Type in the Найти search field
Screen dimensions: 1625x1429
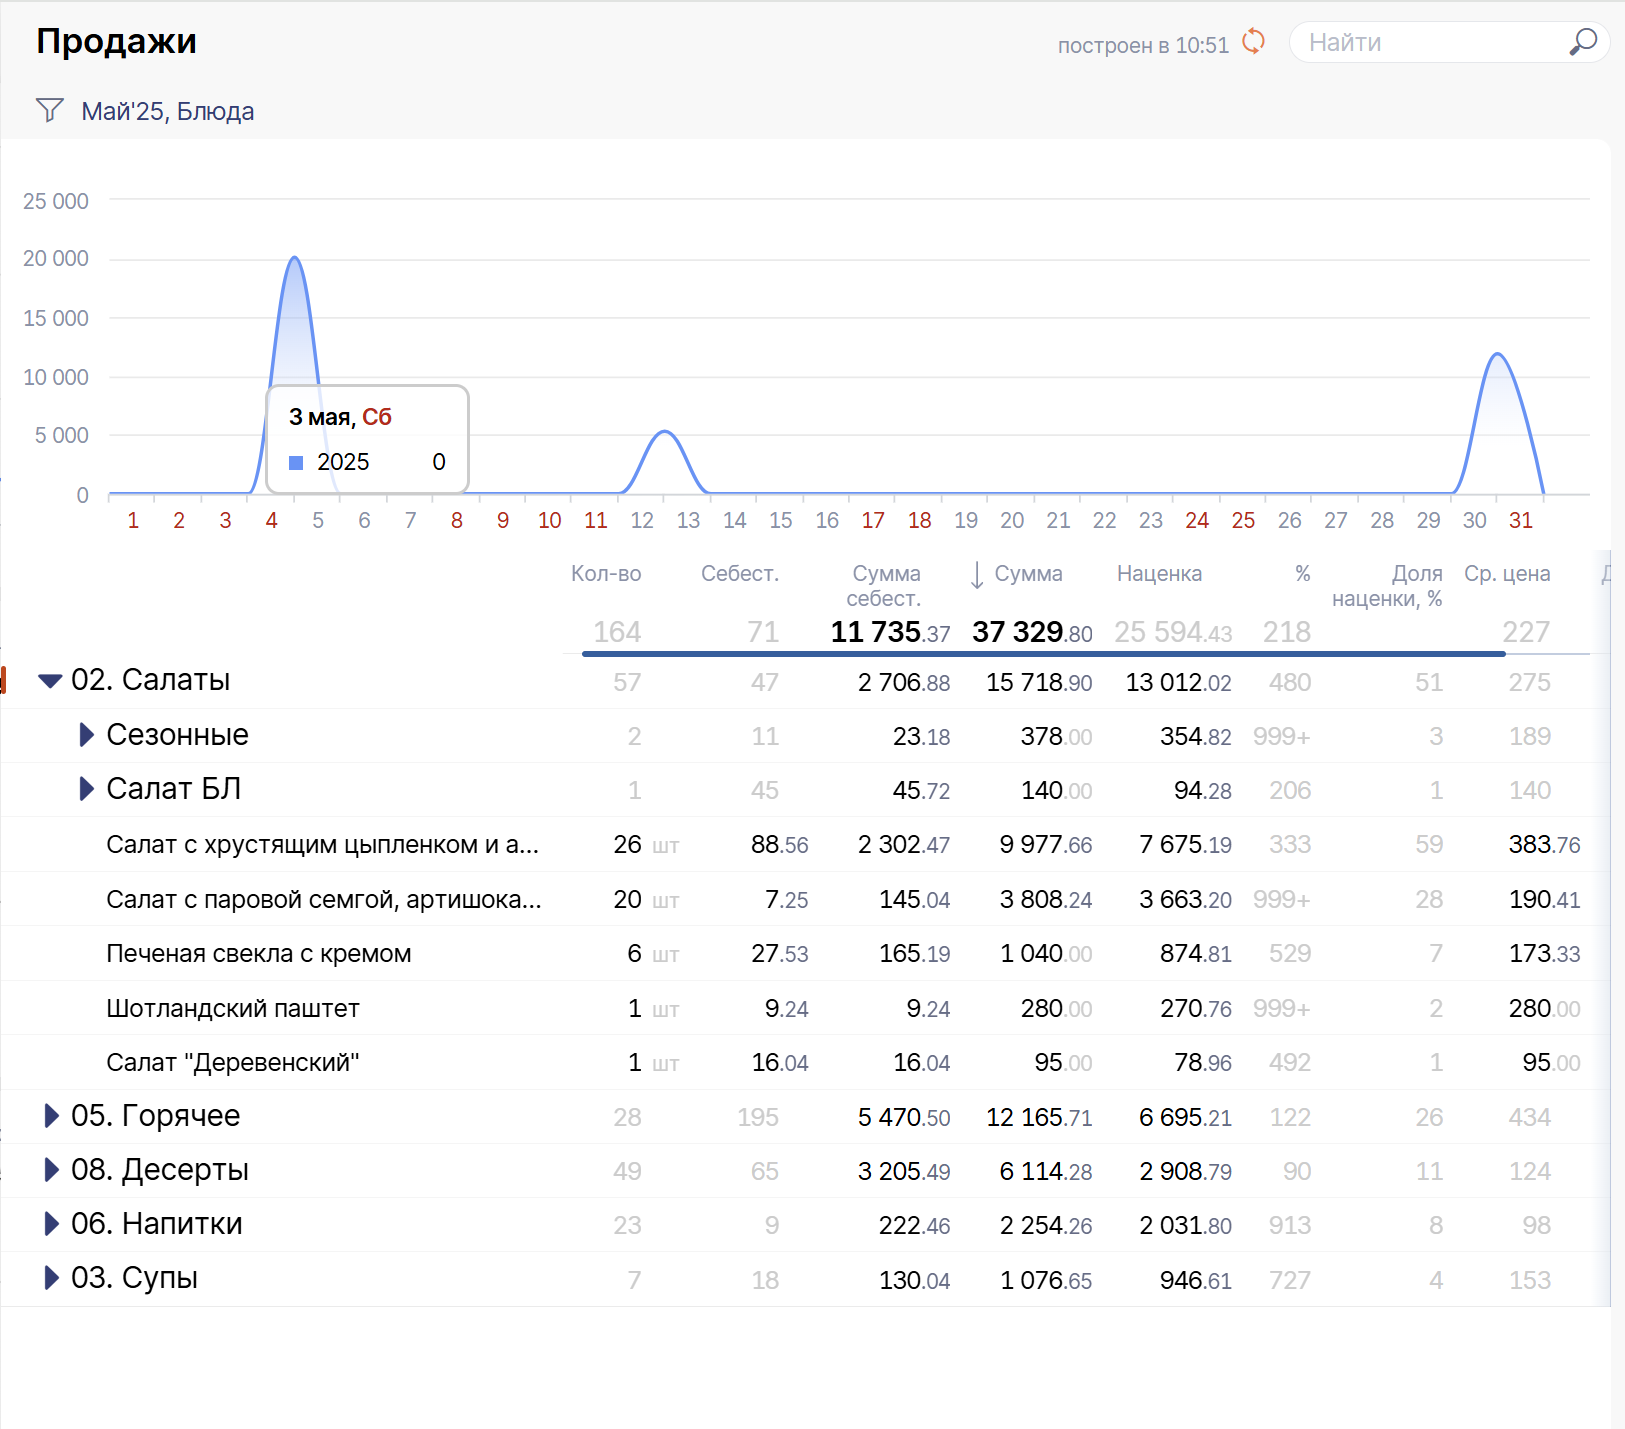[1430, 43]
